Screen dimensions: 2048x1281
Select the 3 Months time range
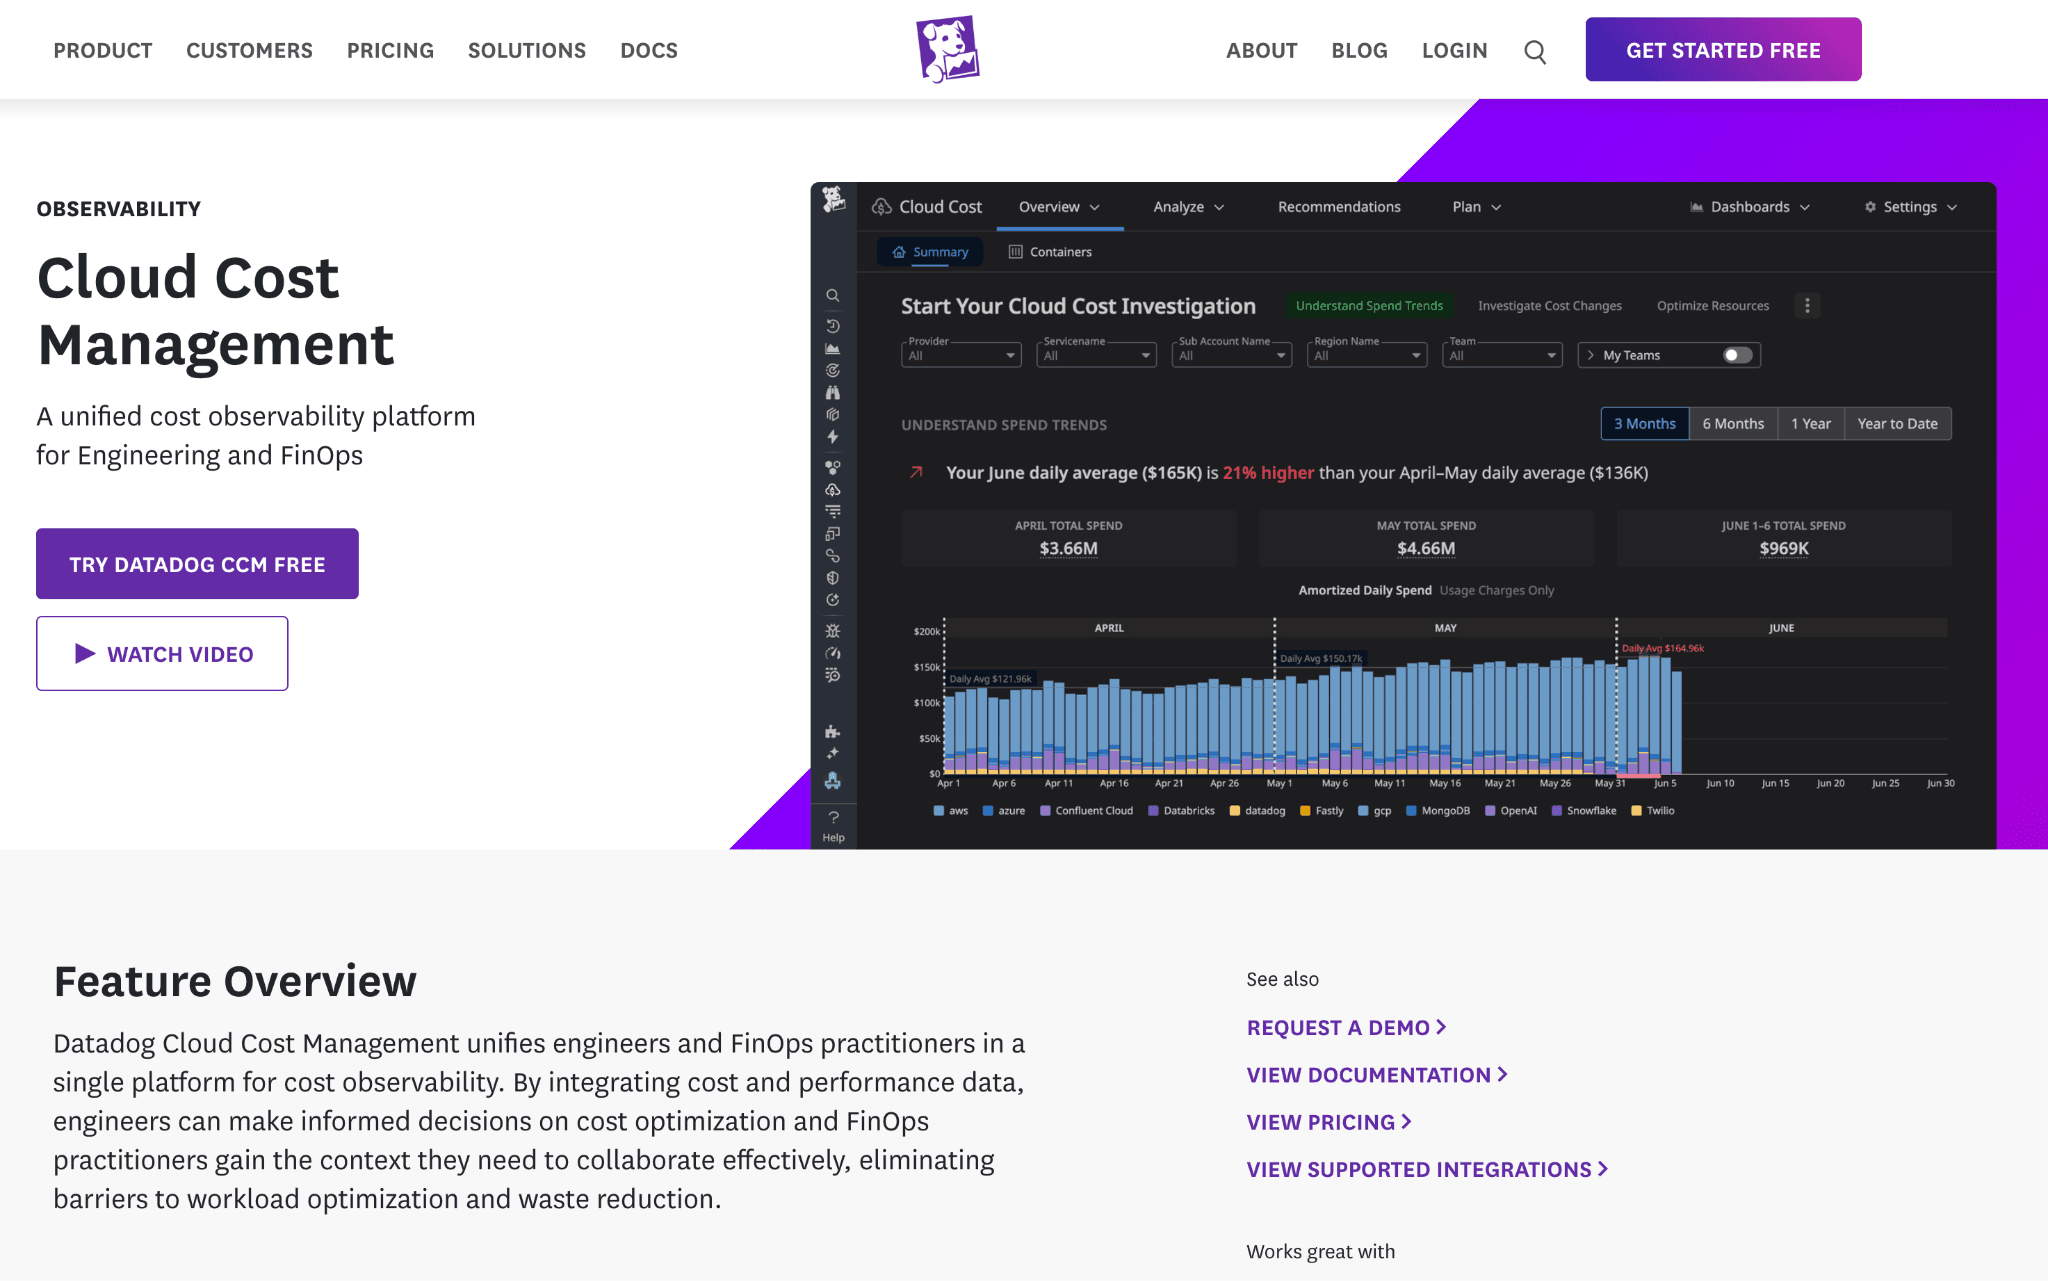[x=1644, y=424]
